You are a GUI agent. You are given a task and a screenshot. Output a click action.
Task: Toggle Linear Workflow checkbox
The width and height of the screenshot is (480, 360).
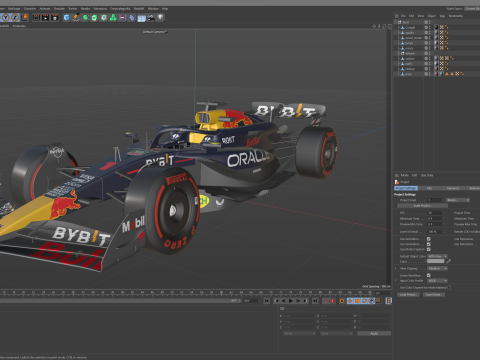coord(429,275)
